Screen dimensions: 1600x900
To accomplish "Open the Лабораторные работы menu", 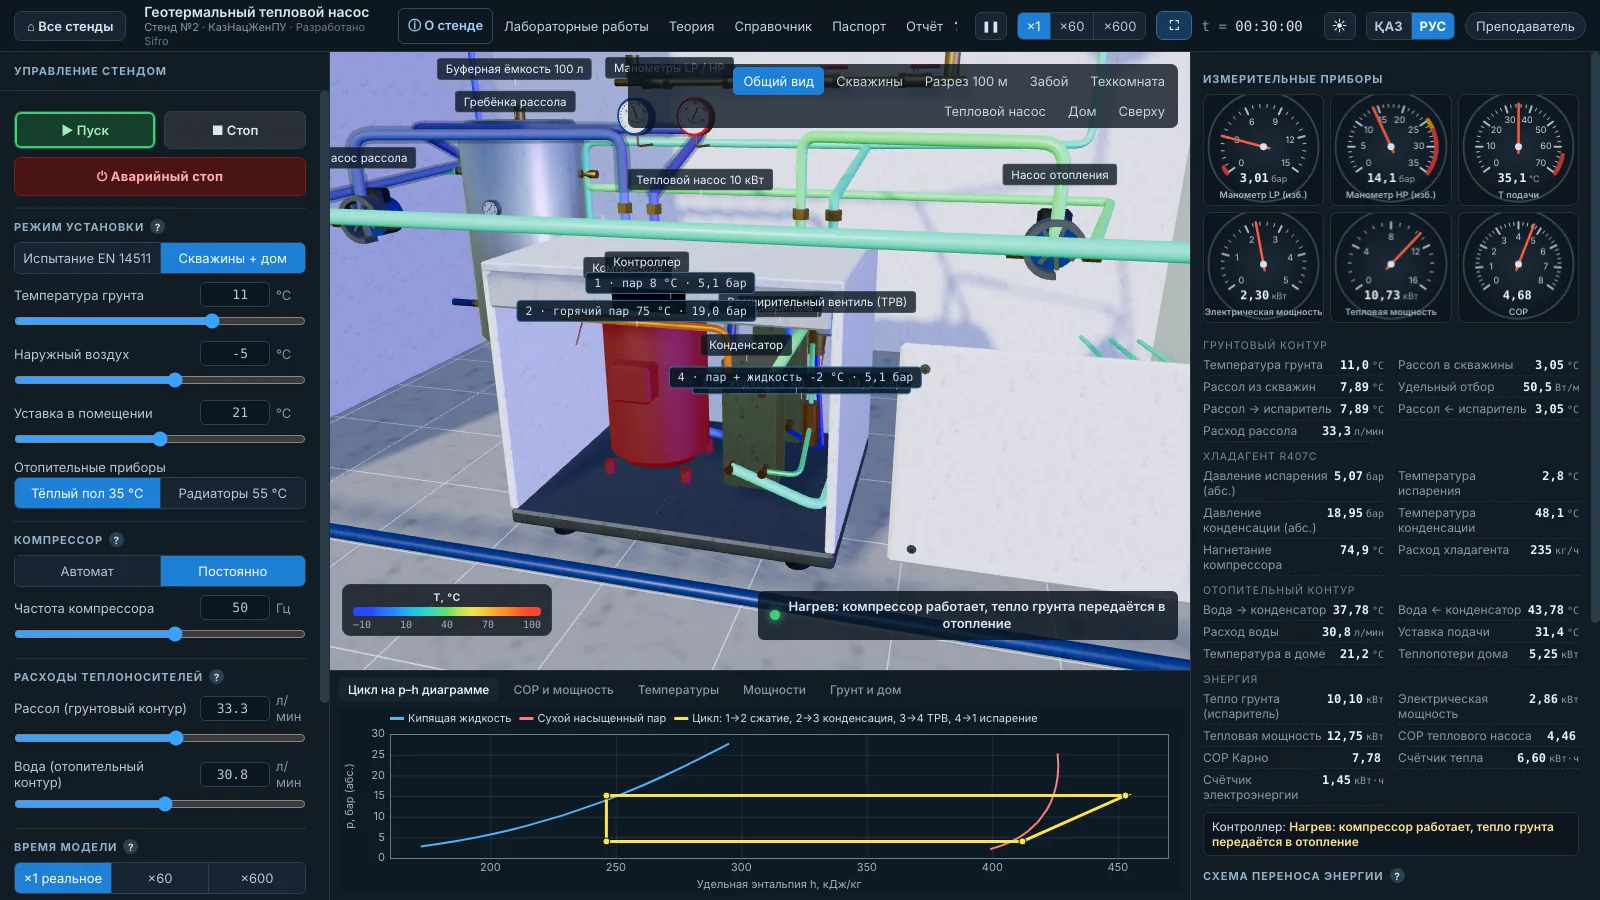I will 576,26.
